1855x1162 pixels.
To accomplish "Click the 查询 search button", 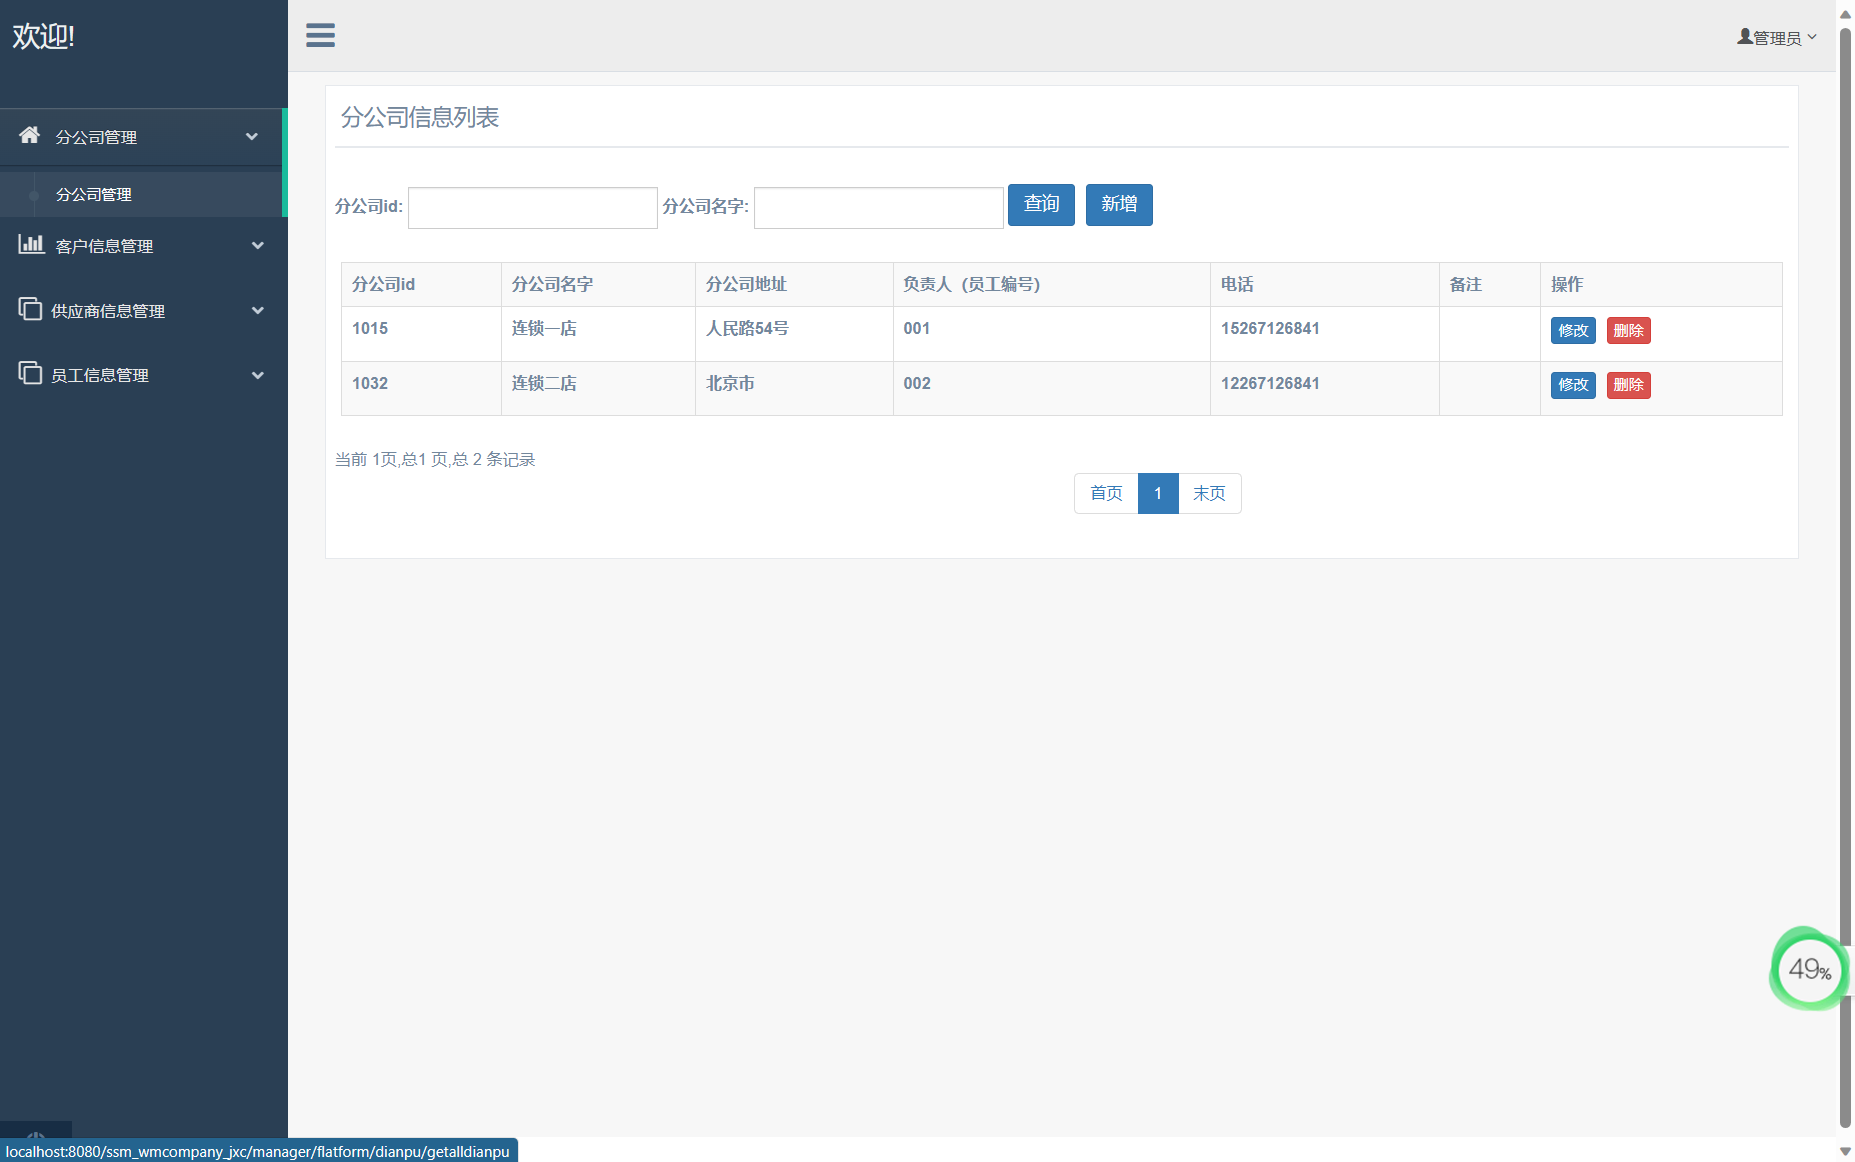I will [x=1041, y=205].
